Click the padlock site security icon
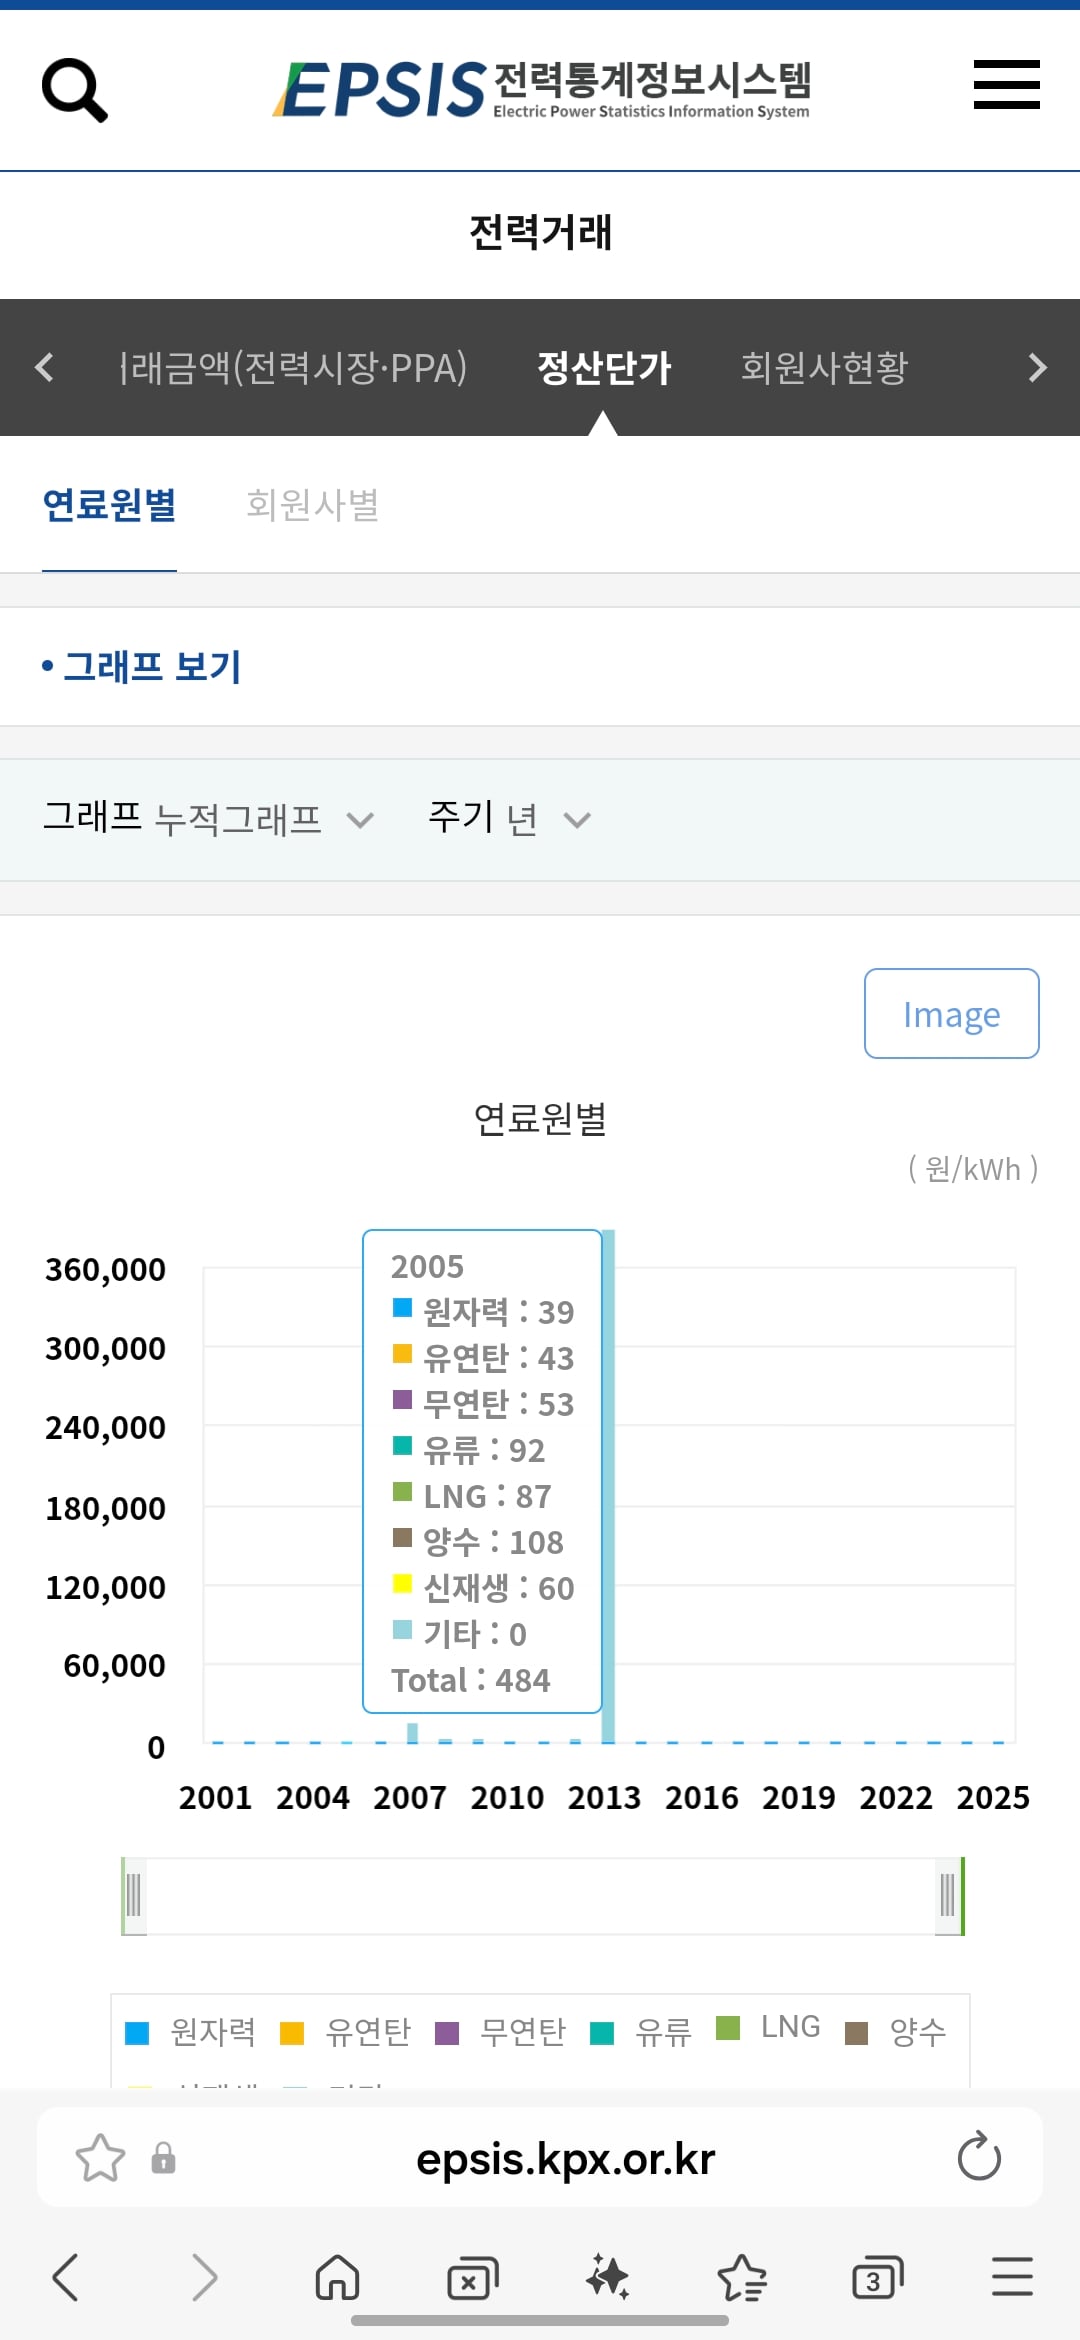The image size is (1080, 2340). [163, 2158]
